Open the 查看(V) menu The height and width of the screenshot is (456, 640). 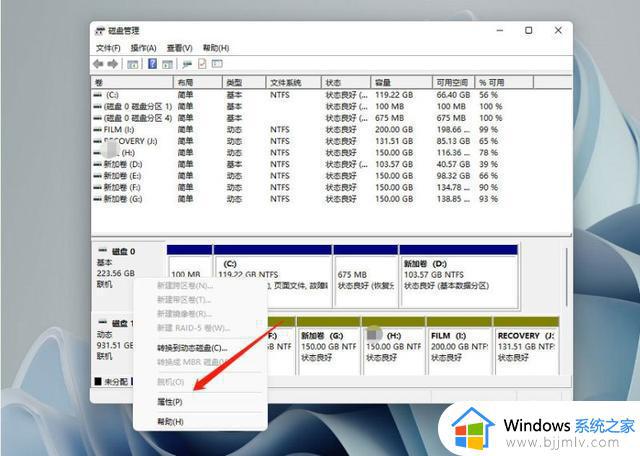click(x=179, y=48)
